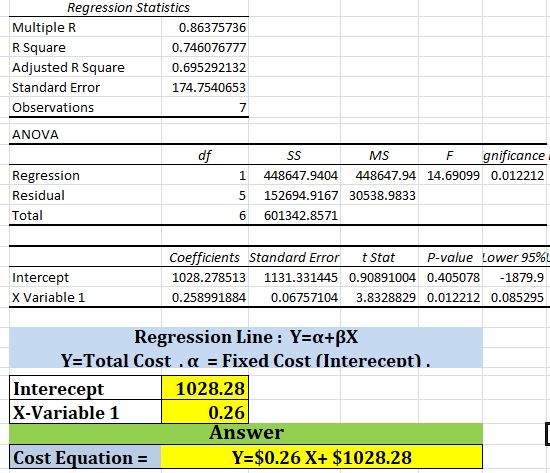Click the Total row label
The height and width of the screenshot is (473, 550).
tap(85, 215)
